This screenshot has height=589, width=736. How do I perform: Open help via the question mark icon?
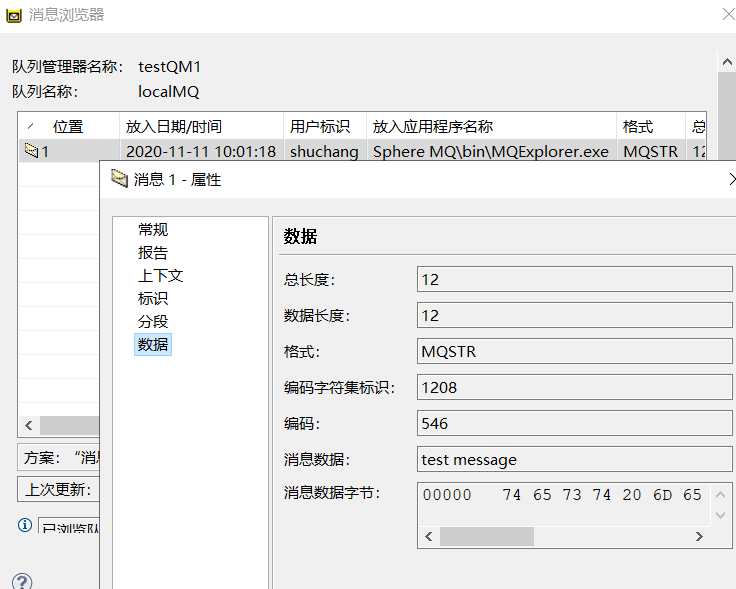[22, 581]
